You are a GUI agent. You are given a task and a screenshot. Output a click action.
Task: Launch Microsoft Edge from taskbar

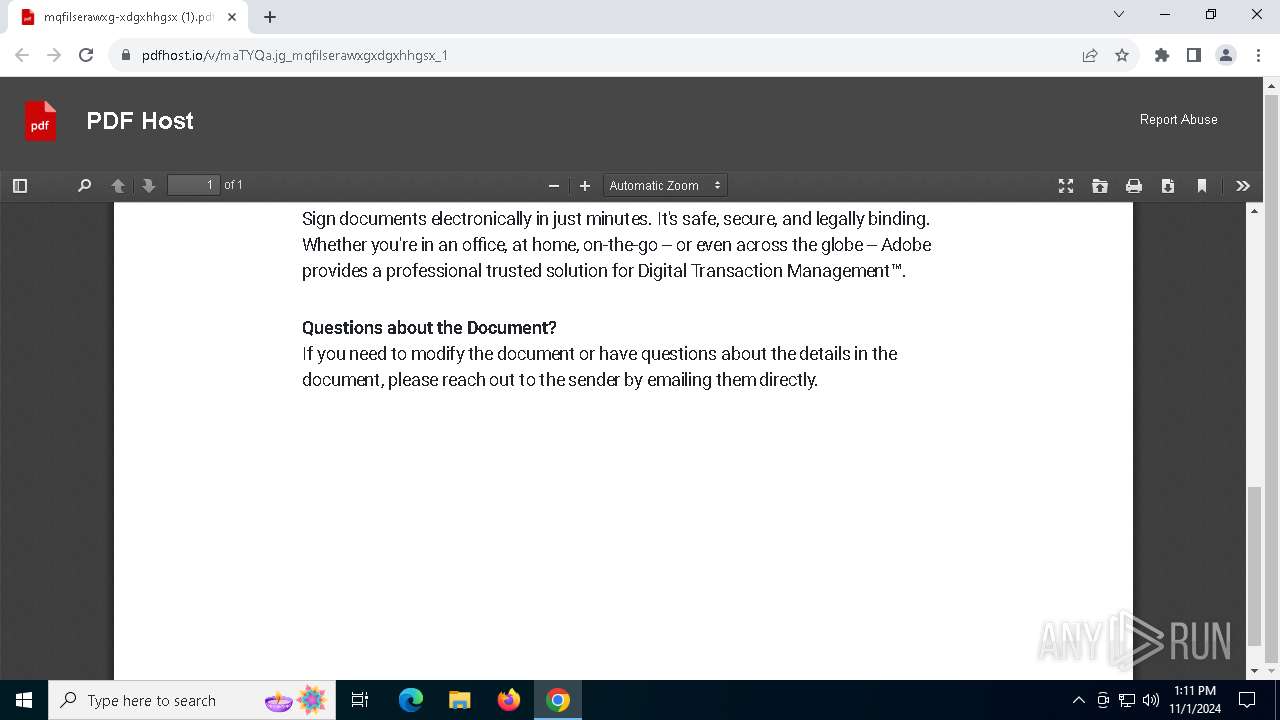coord(411,700)
